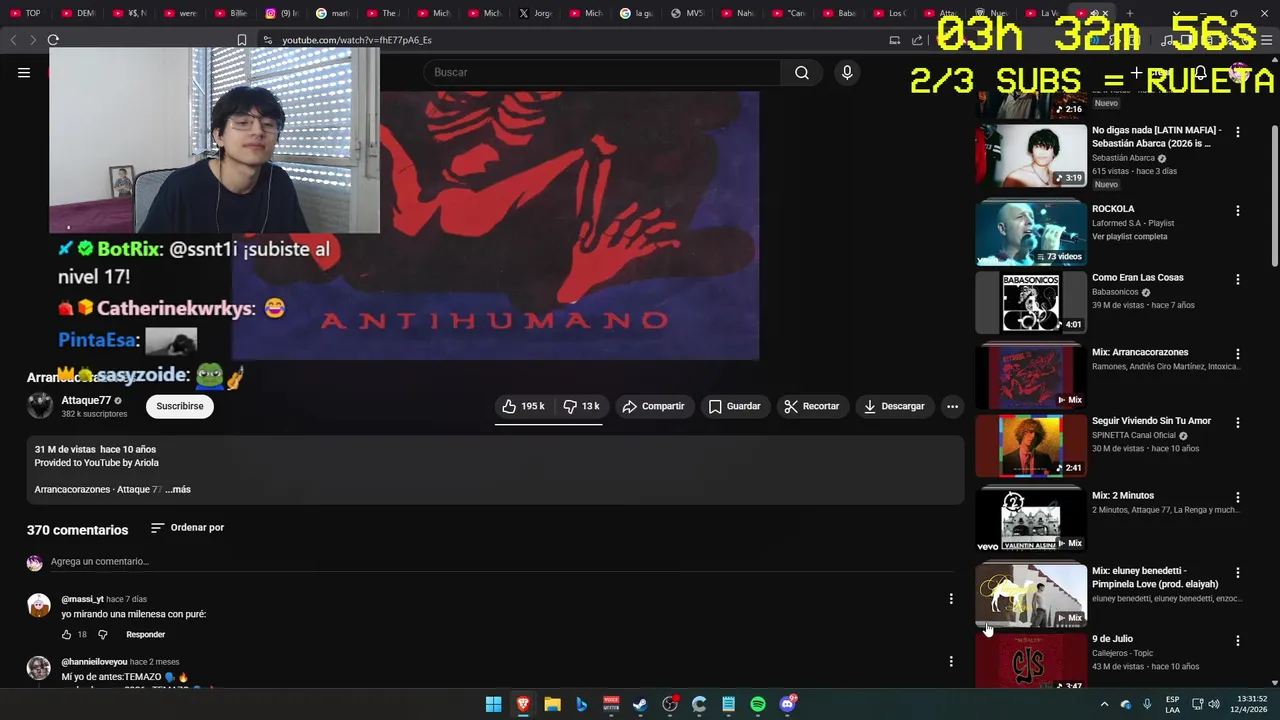Open options for Mix: 2 Minutos
The width and height of the screenshot is (1280, 720).
pos(1238,497)
